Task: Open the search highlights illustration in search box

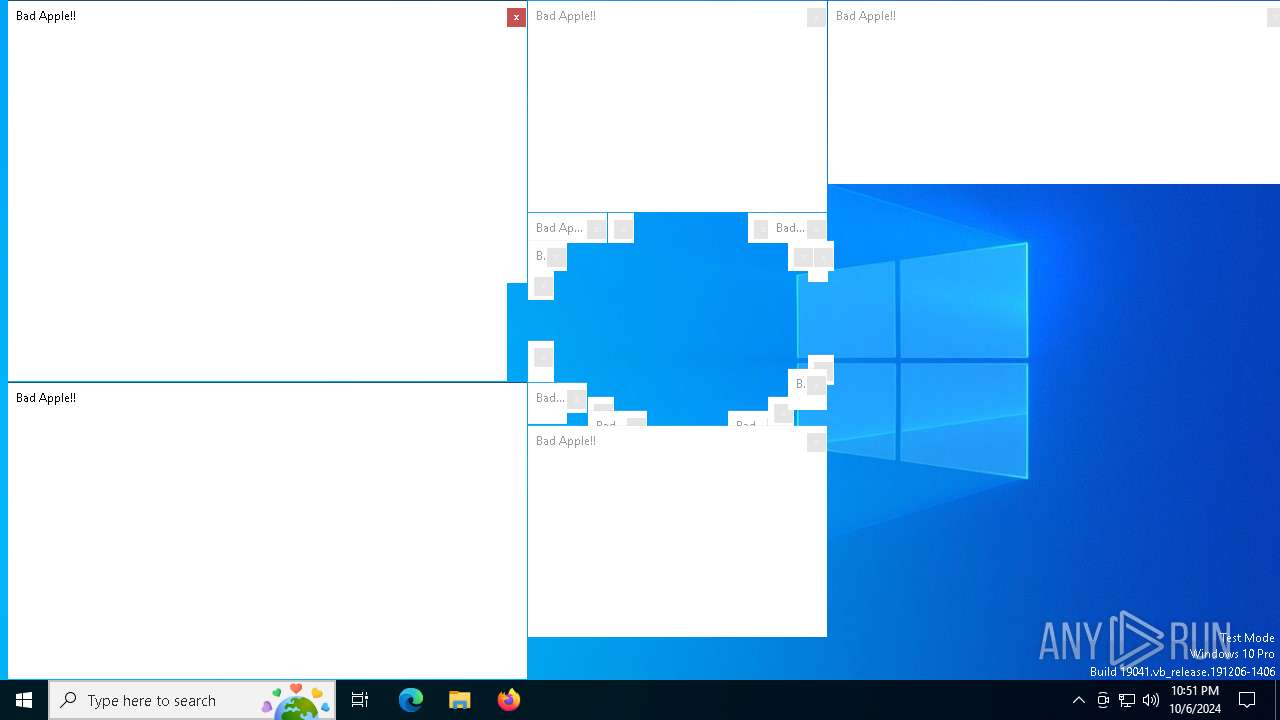Action: pos(295,700)
